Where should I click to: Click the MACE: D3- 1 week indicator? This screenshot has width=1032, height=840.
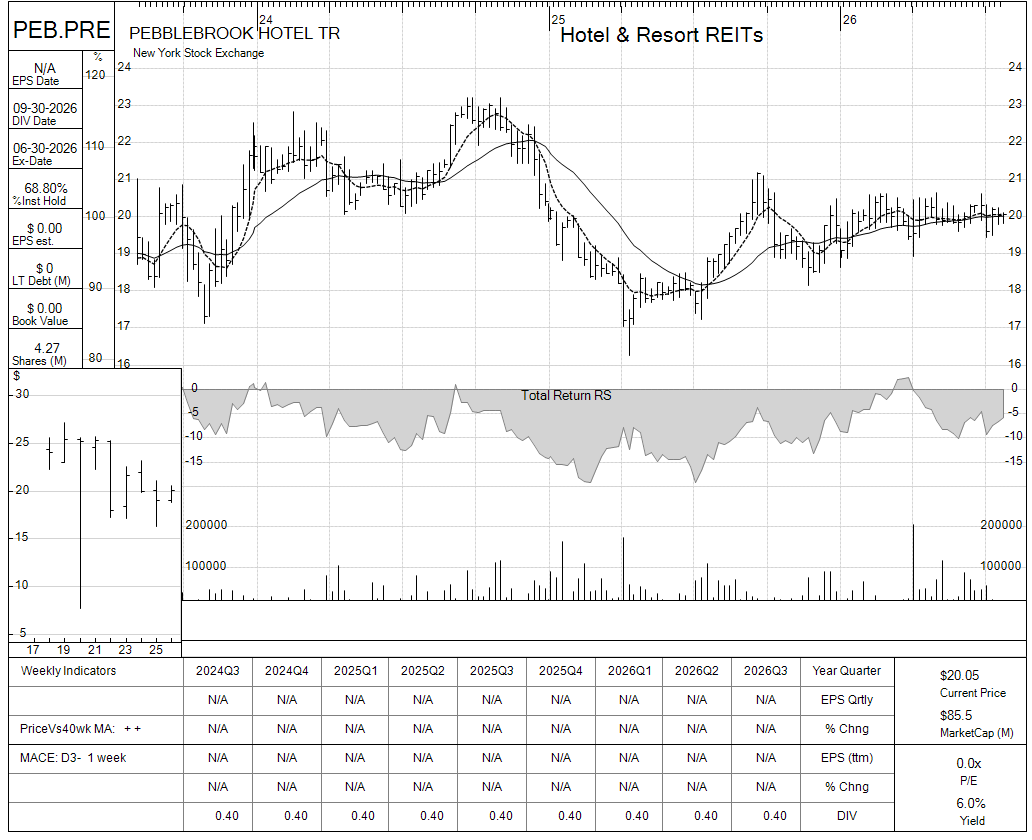point(73,758)
